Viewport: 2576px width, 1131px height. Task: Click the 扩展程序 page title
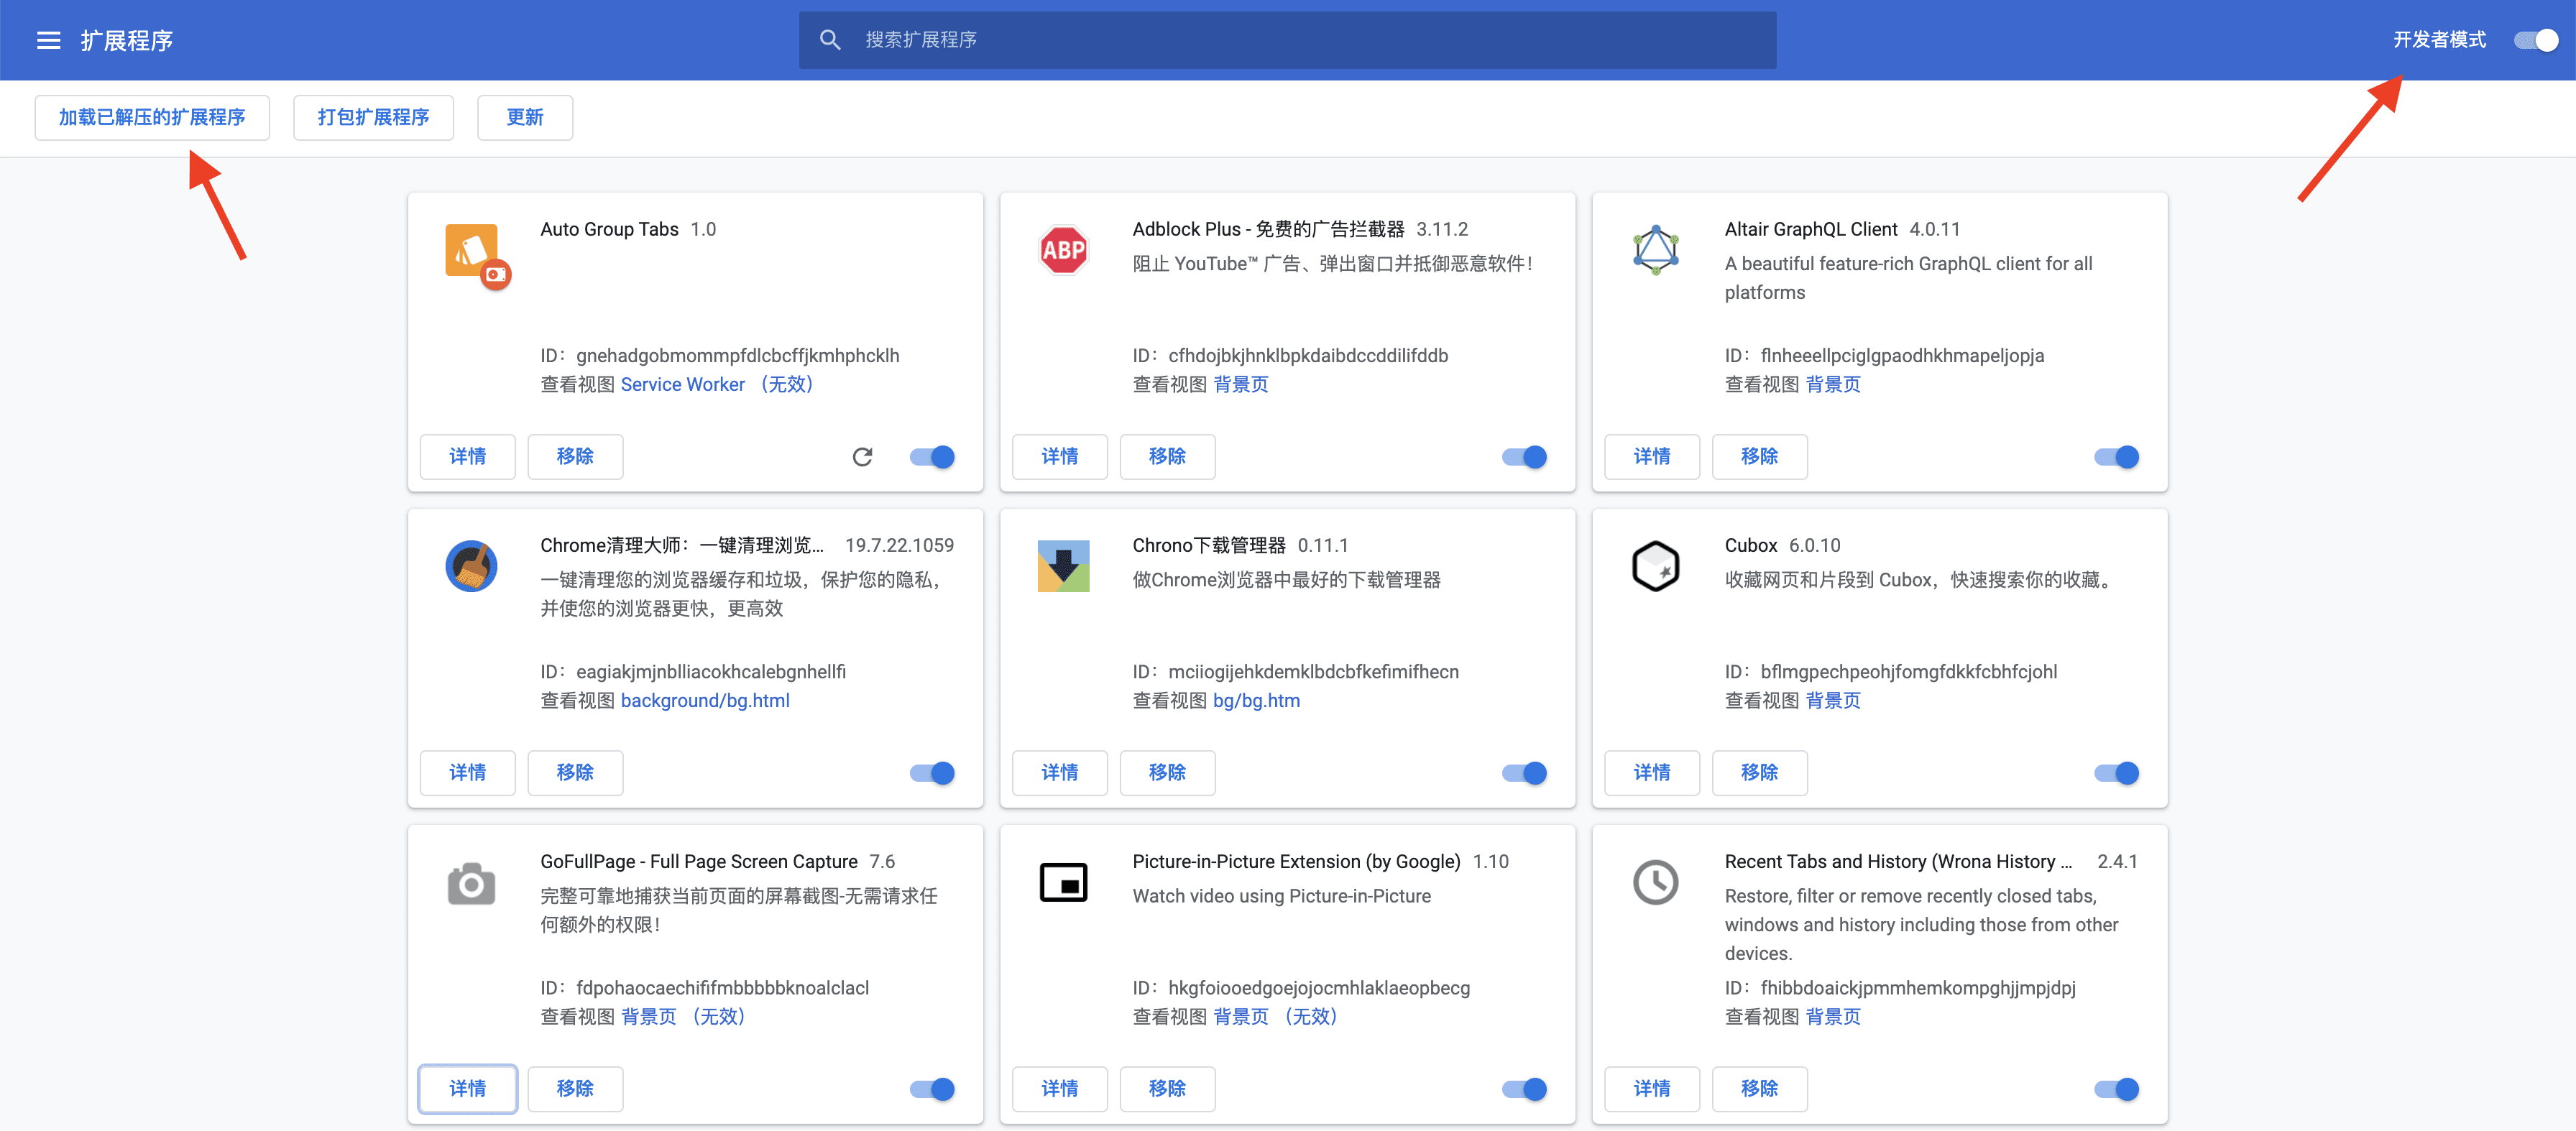[127, 40]
